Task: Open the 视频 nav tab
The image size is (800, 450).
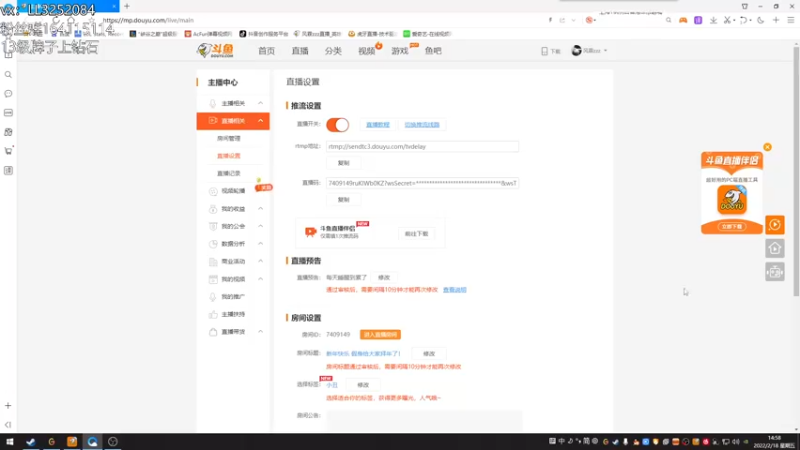Action: click(366, 51)
